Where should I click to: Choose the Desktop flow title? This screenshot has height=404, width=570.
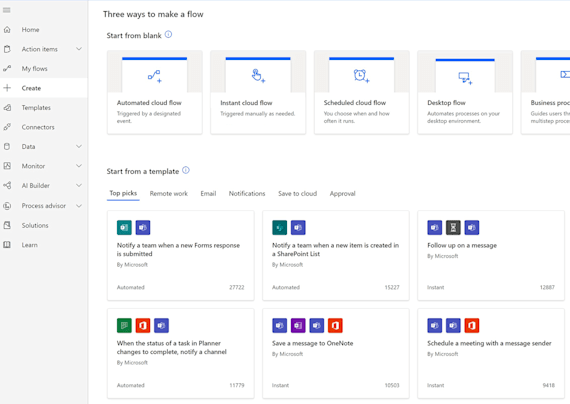pos(446,103)
